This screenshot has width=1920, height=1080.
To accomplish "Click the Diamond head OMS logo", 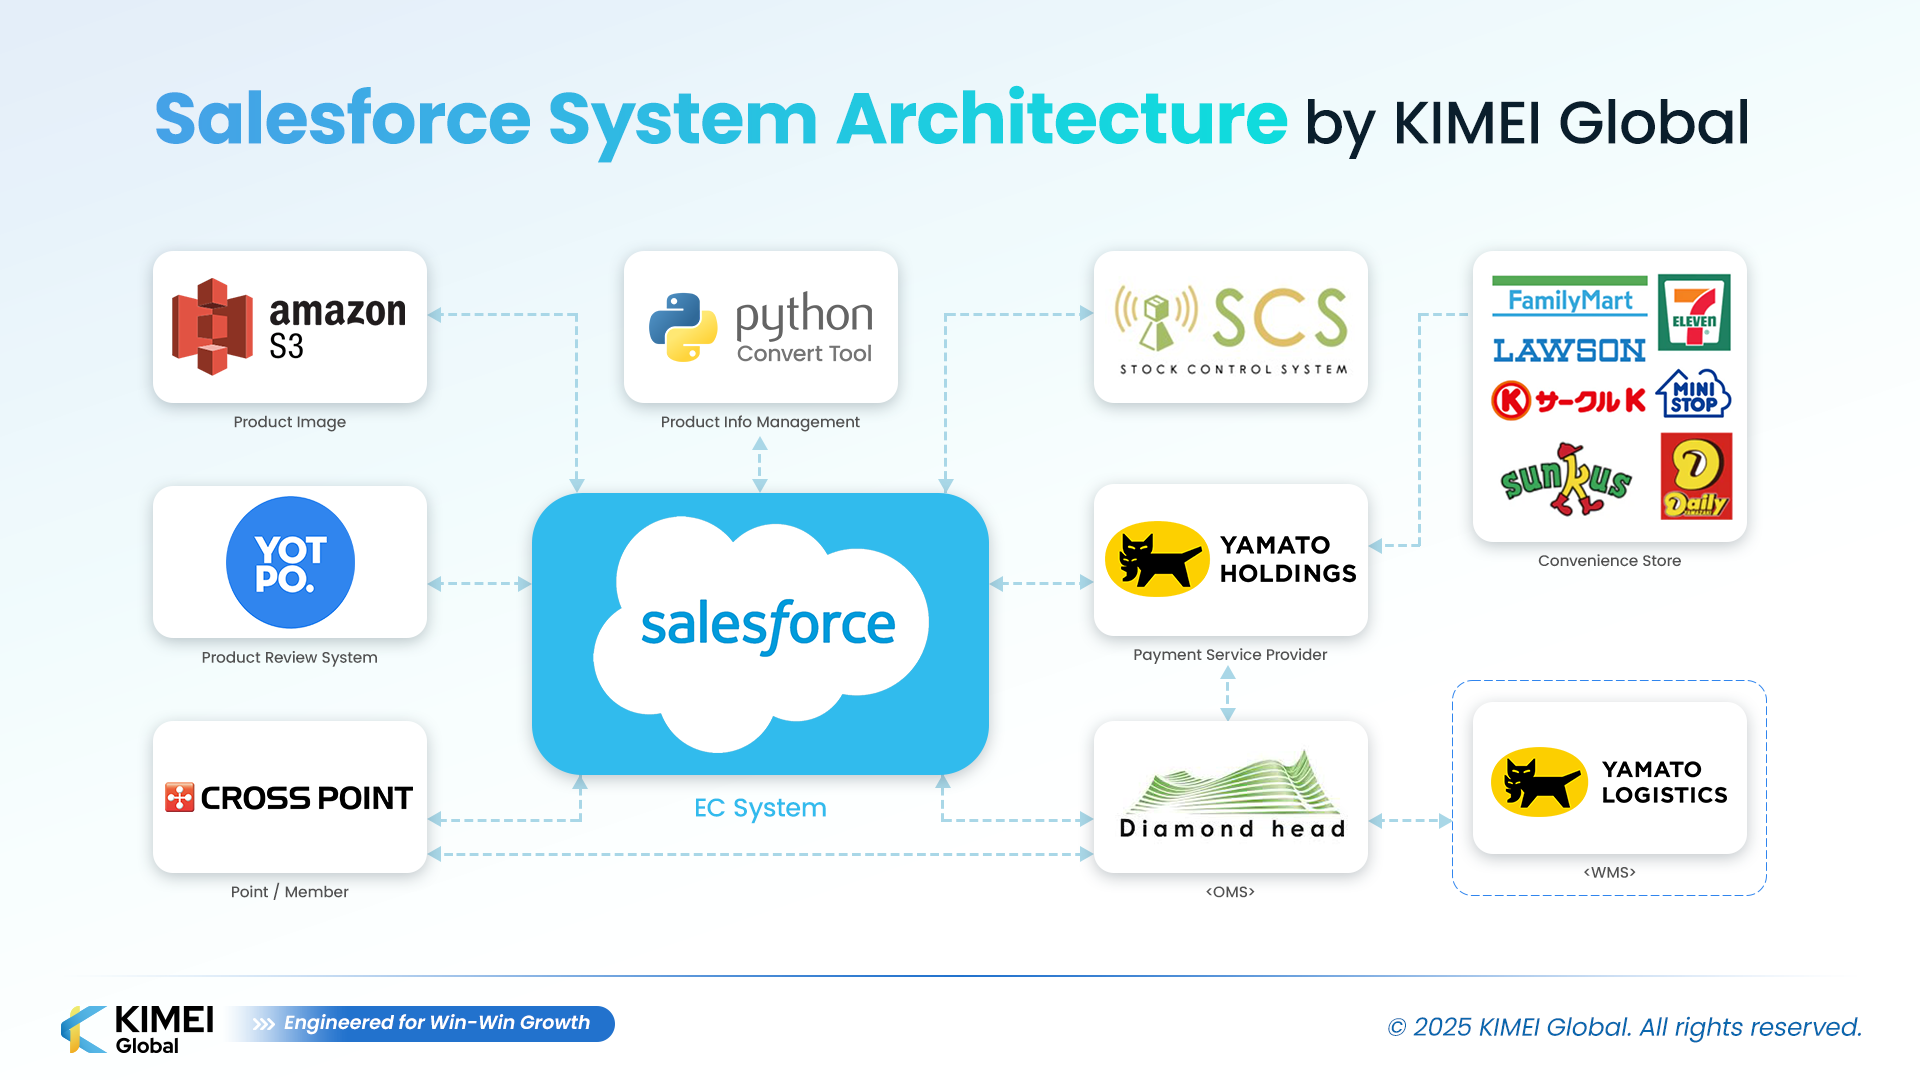I will click(1230, 796).
